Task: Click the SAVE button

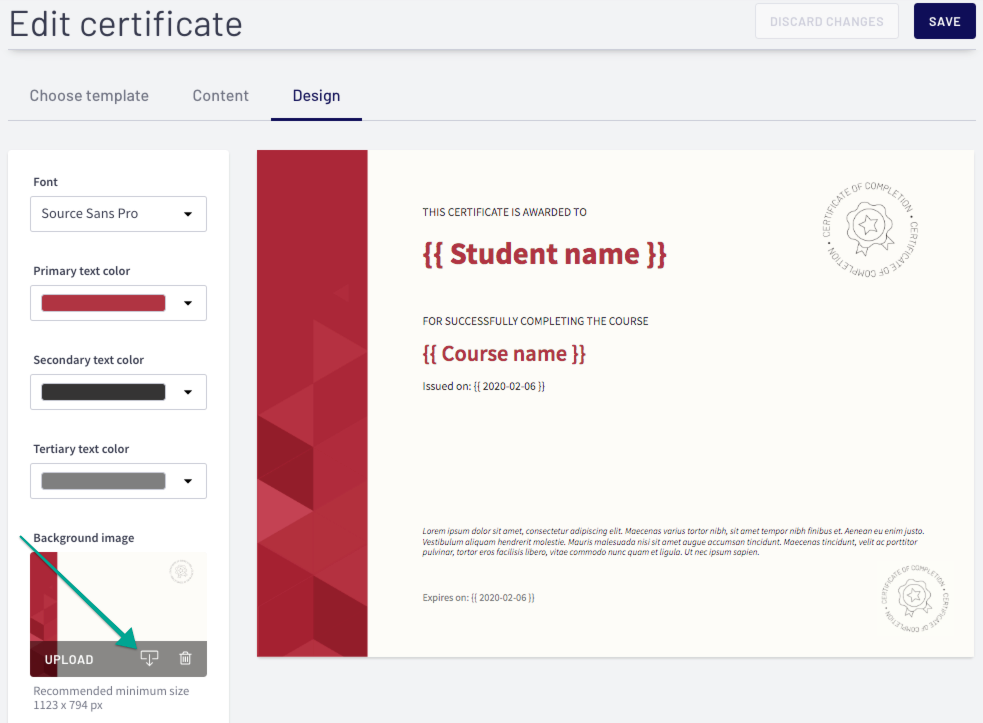Action: [x=944, y=21]
